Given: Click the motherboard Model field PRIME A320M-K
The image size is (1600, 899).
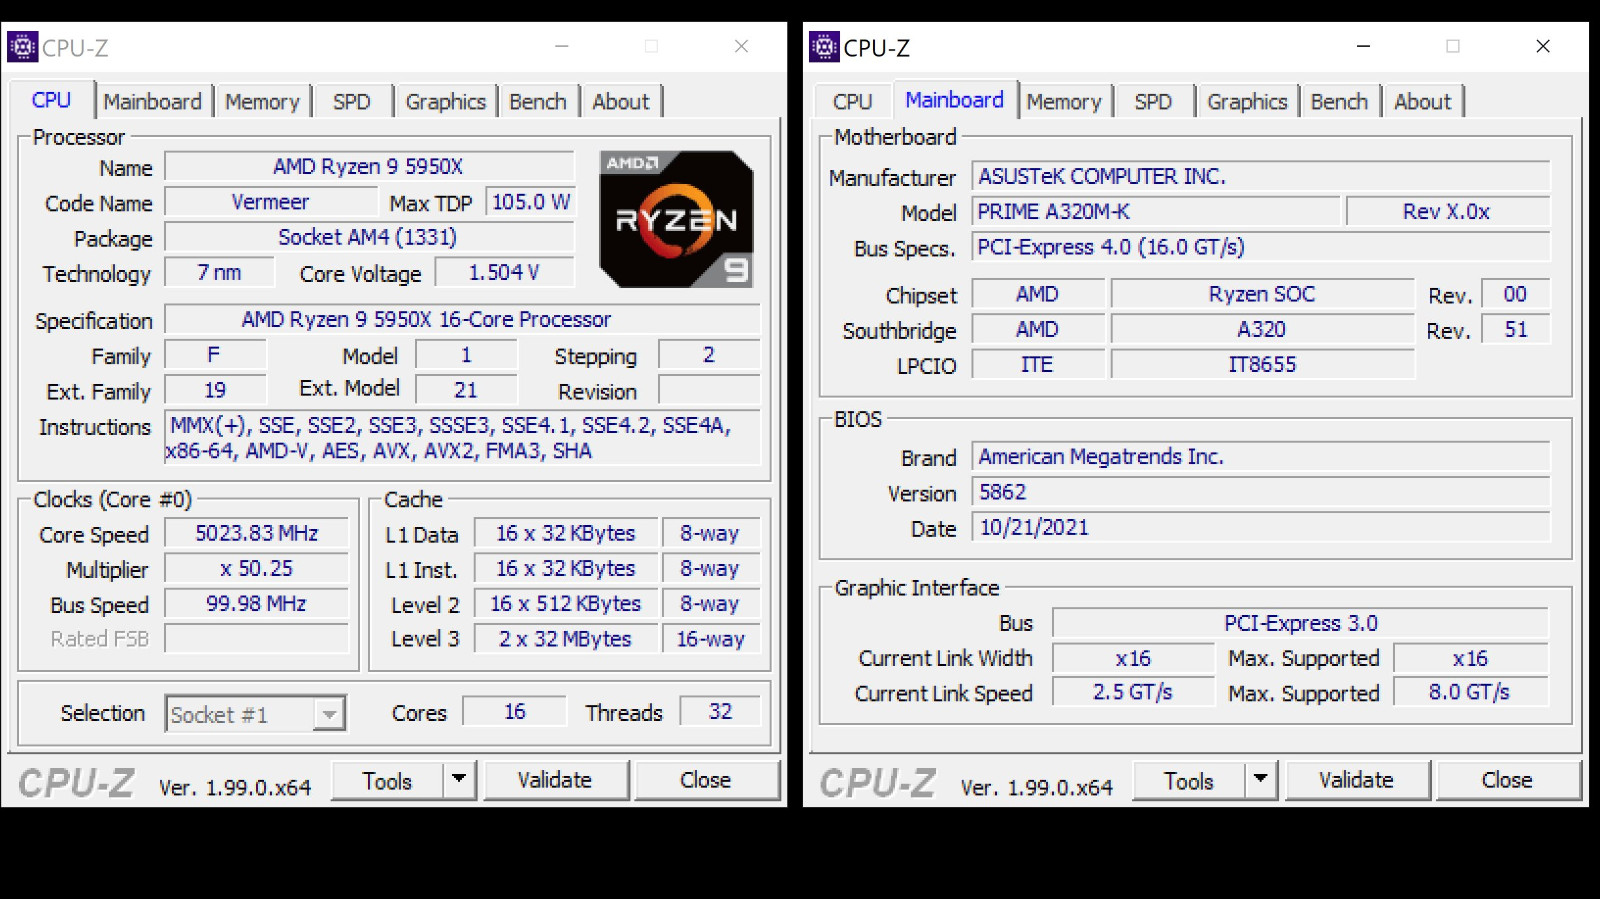Looking at the screenshot, I should pyautogui.click(x=1155, y=212).
